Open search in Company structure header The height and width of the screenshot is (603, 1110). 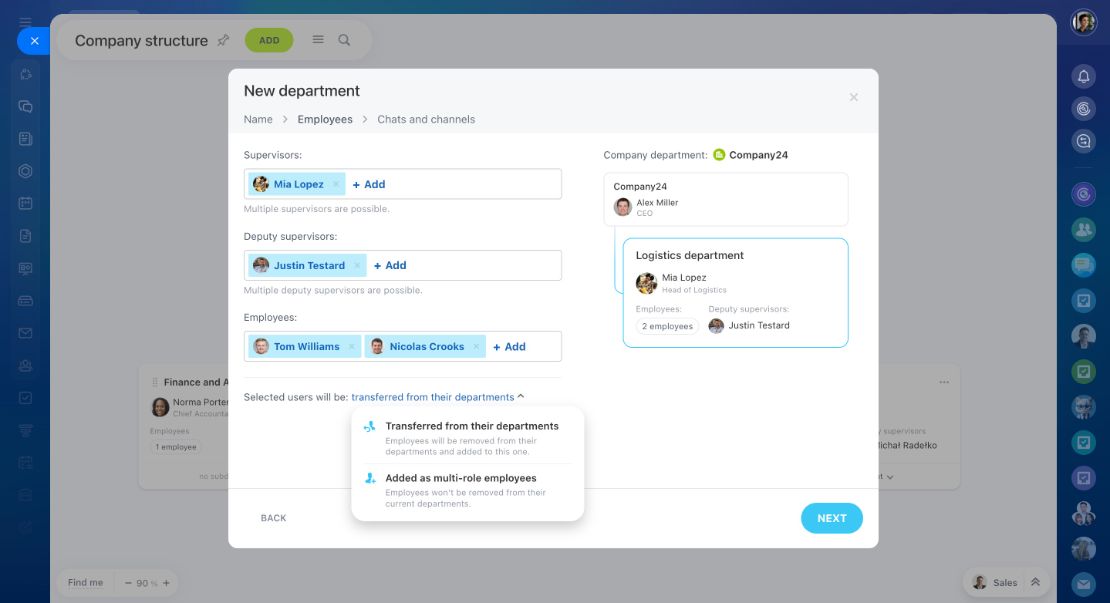point(344,40)
